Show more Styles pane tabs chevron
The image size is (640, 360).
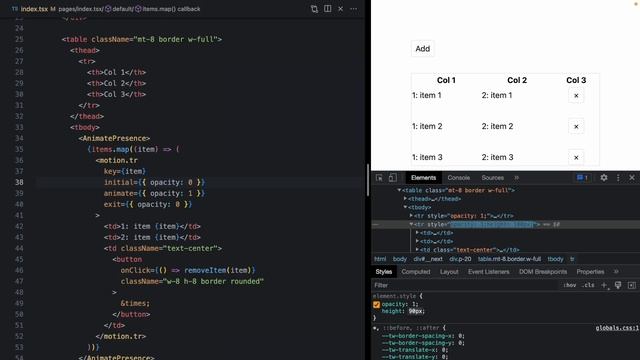(x=616, y=272)
